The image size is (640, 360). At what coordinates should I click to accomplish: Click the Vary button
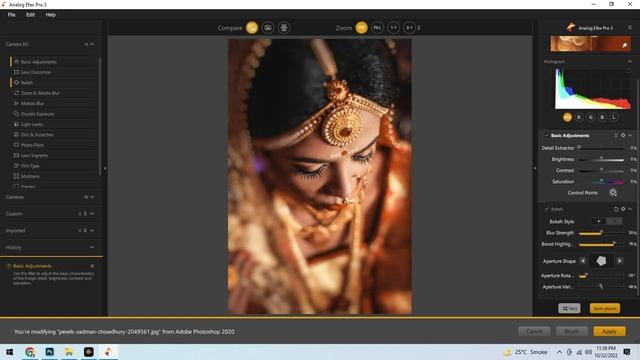(569, 309)
